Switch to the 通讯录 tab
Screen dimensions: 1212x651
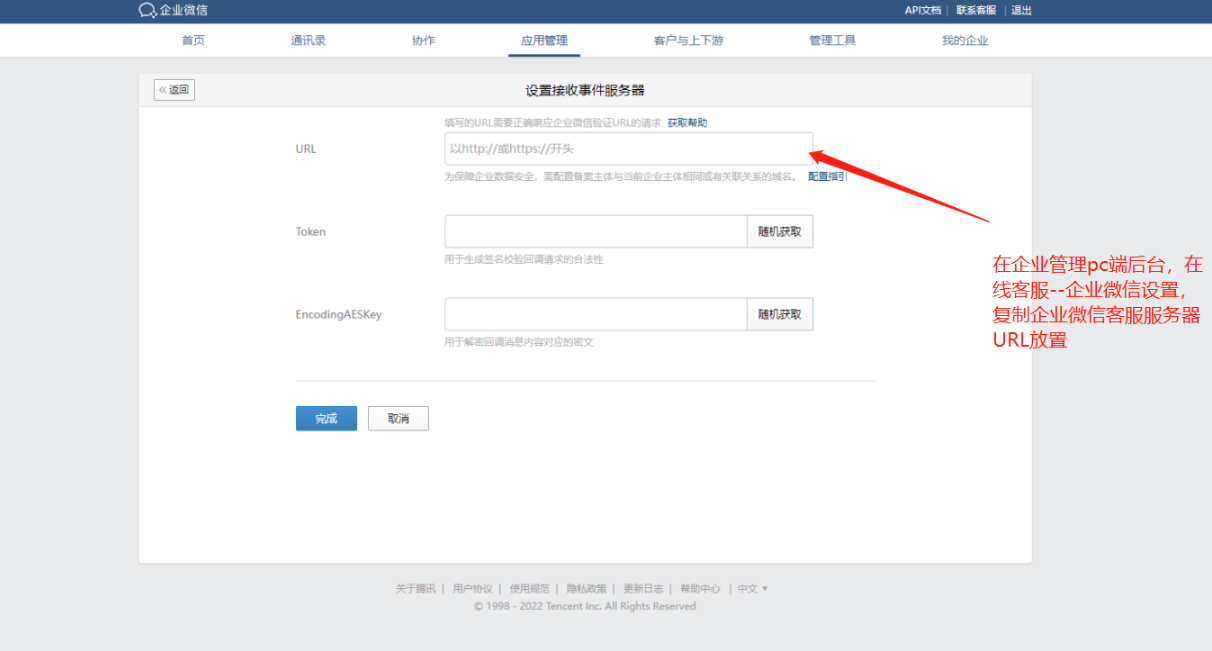tap(308, 41)
